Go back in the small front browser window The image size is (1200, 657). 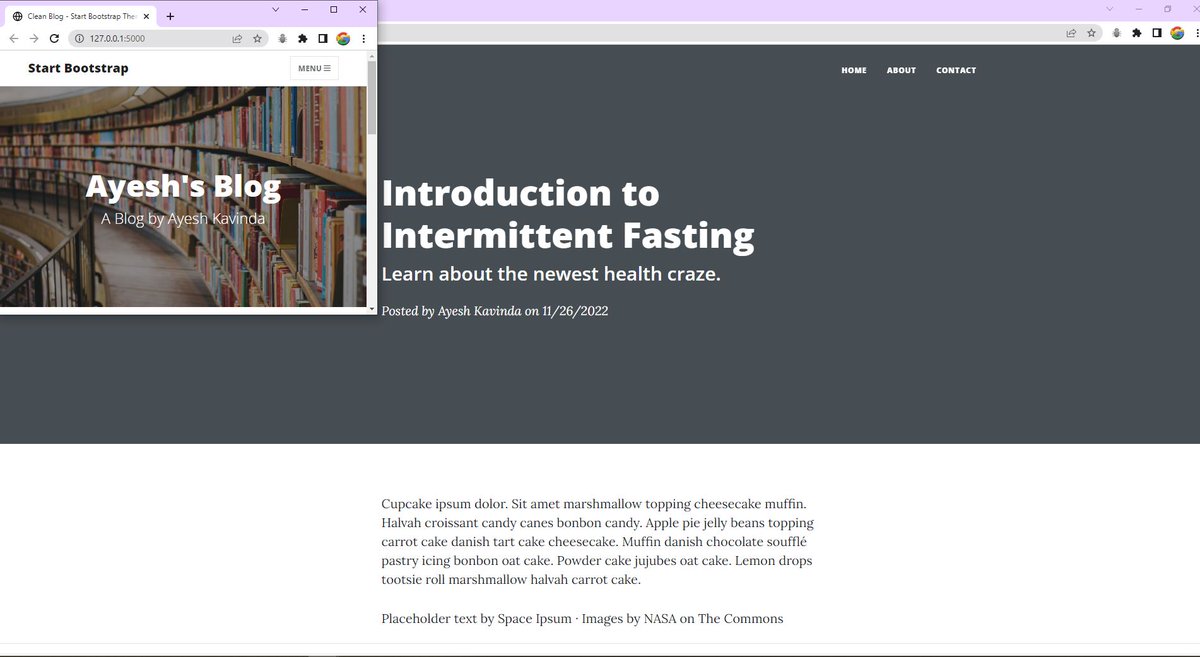pyautogui.click(x=14, y=39)
